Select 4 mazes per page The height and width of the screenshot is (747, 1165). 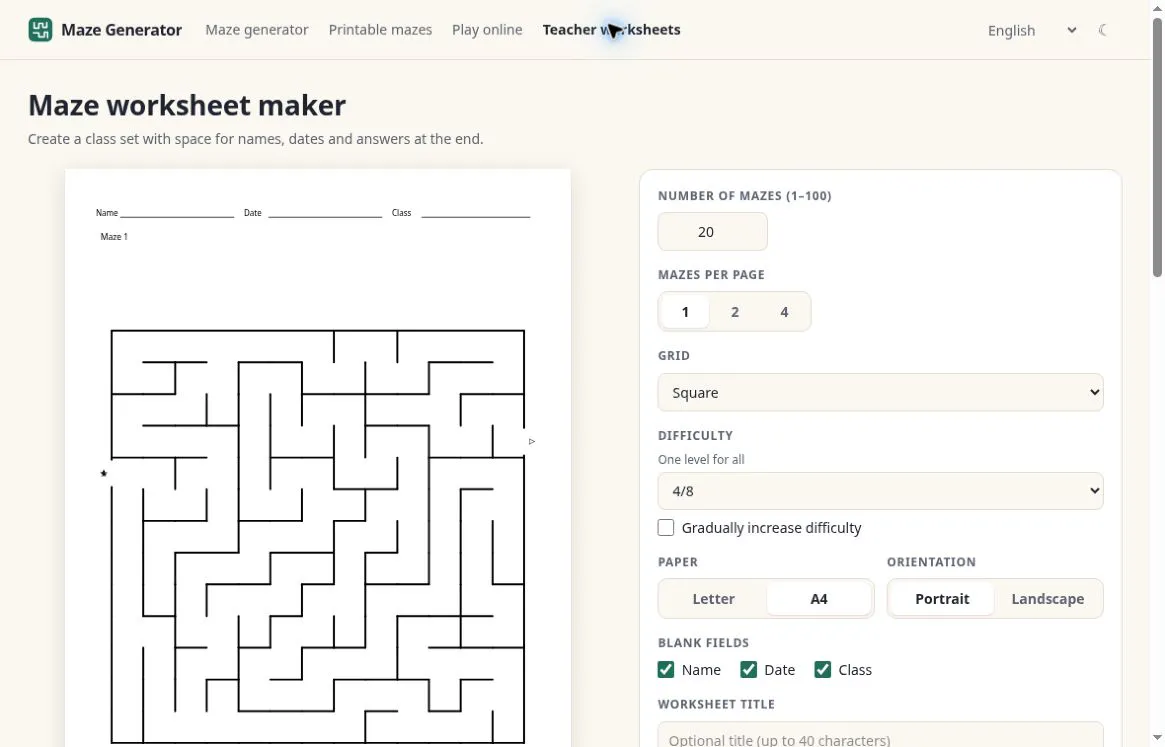tap(784, 311)
